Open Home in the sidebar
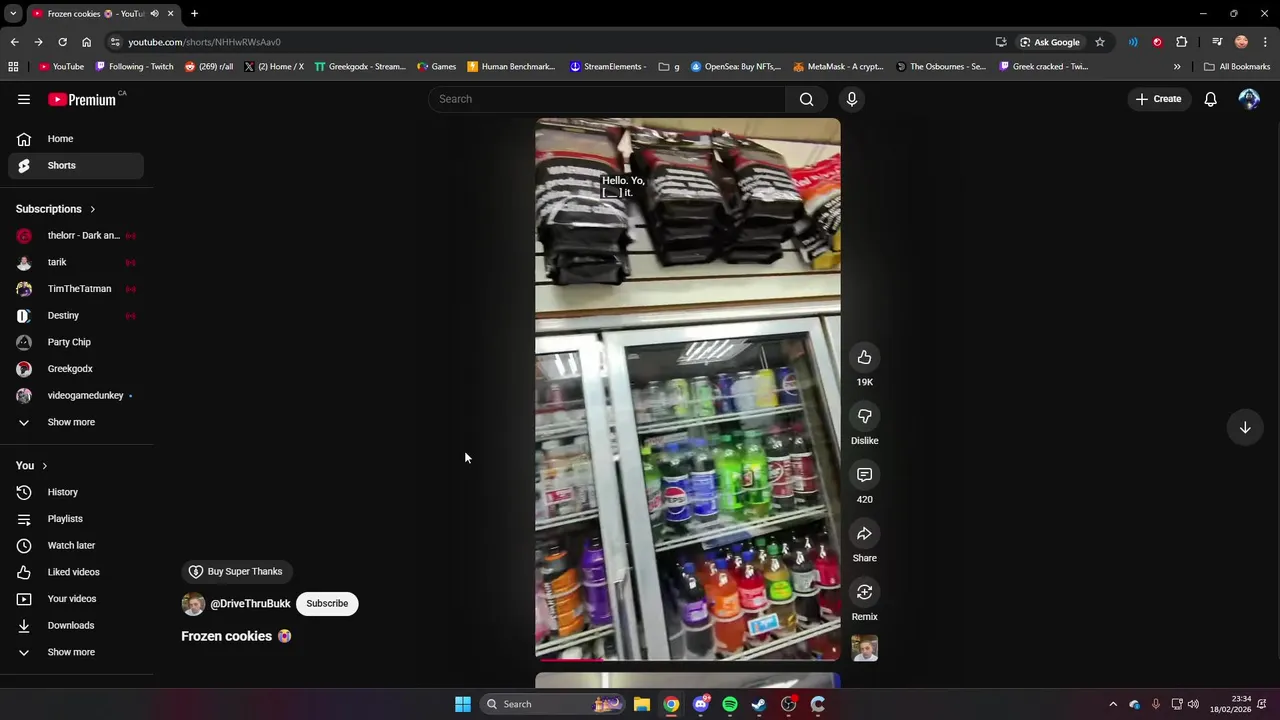1280x720 pixels. (76, 139)
